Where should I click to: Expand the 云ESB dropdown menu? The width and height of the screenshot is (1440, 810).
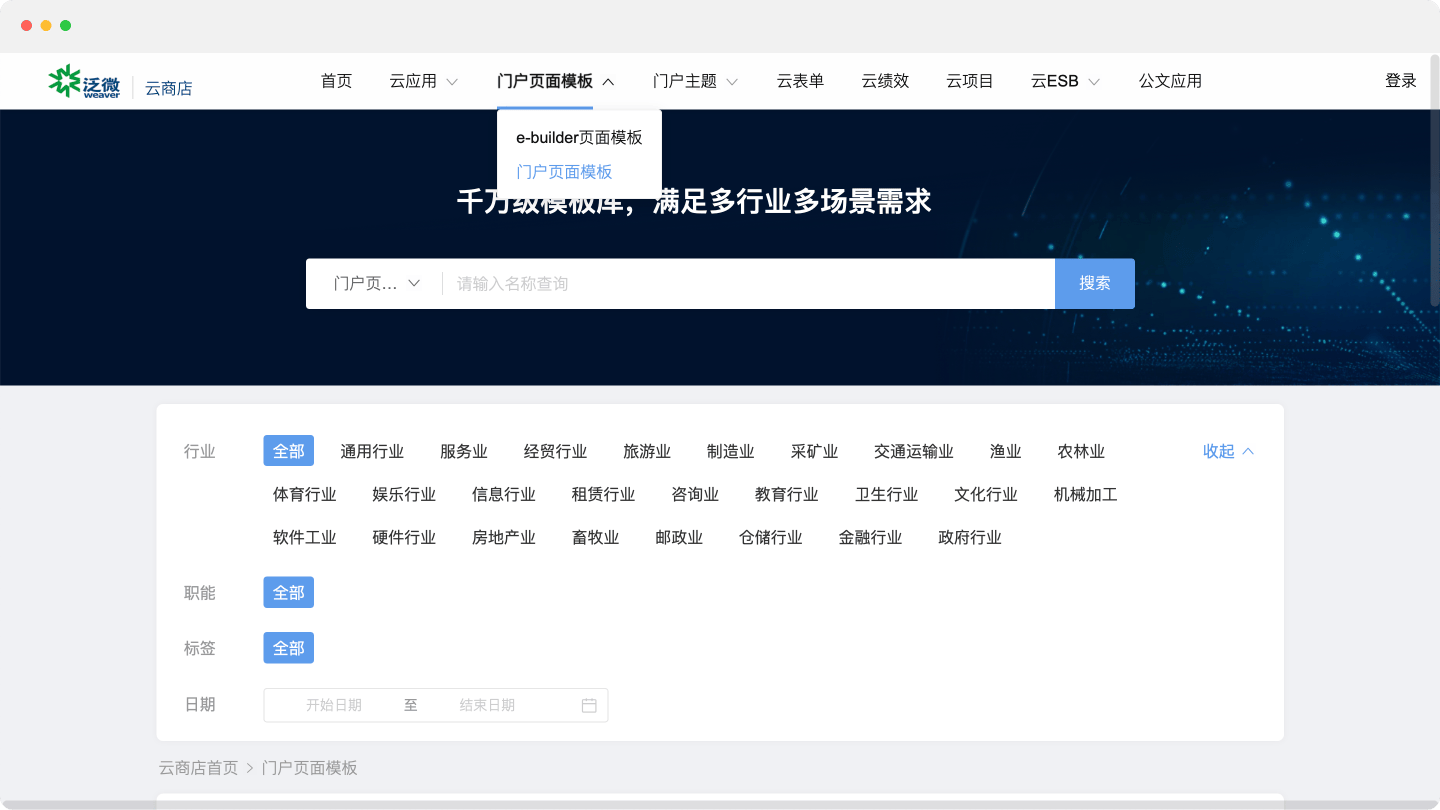tap(1066, 81)
